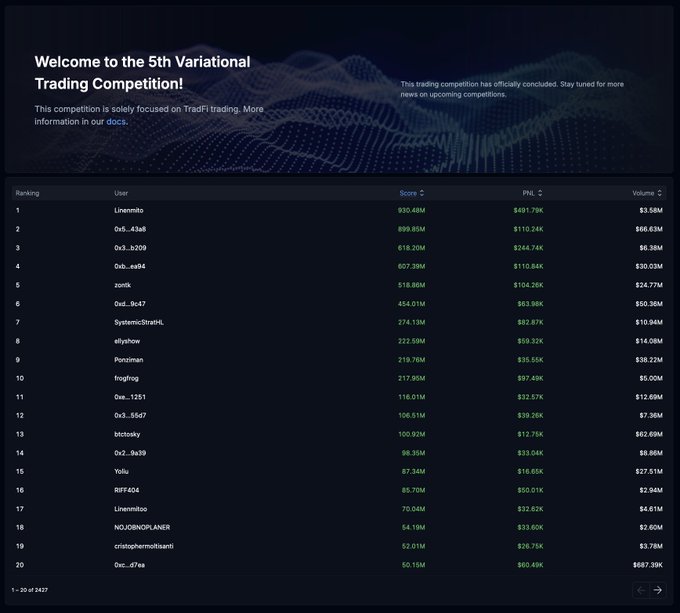Click the 607.39M score value
680x613 pixels.
pos(412,266)
